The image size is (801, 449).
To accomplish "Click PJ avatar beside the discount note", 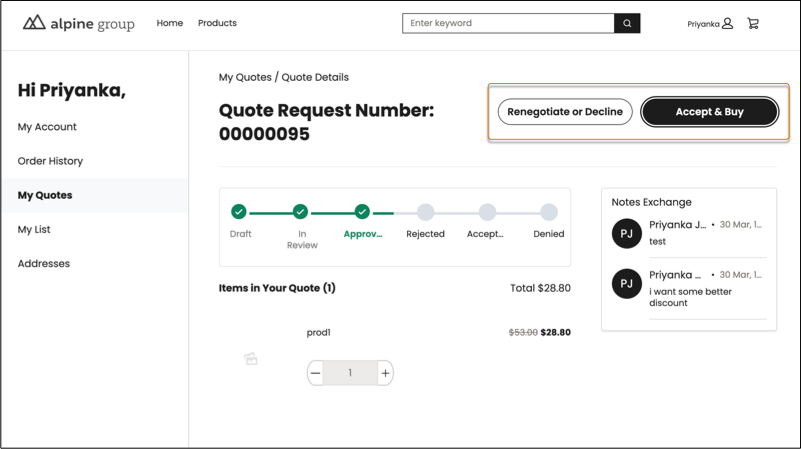I will pos(627,283).
